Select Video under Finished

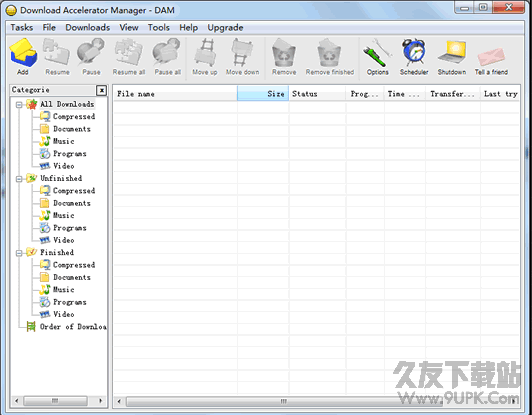pyautogui.click(x=63, y=314)
